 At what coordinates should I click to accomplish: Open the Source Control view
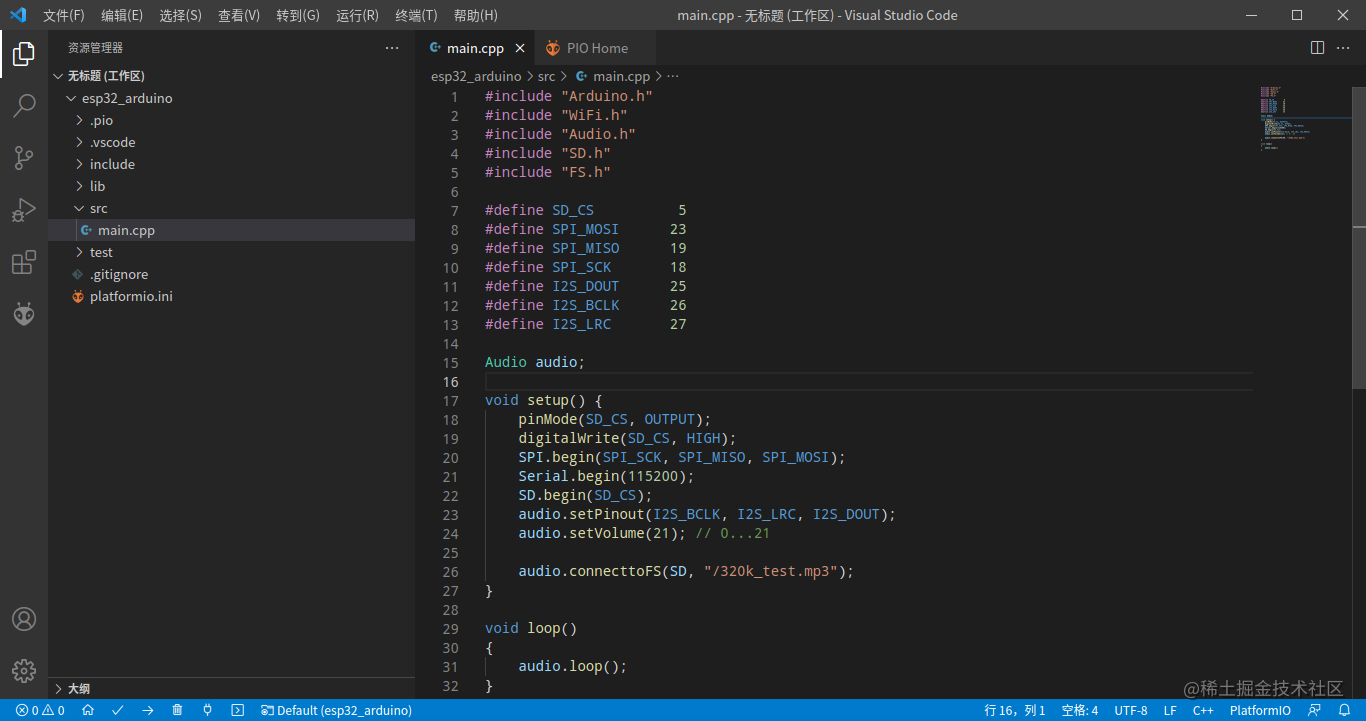(x=24, y=158)
